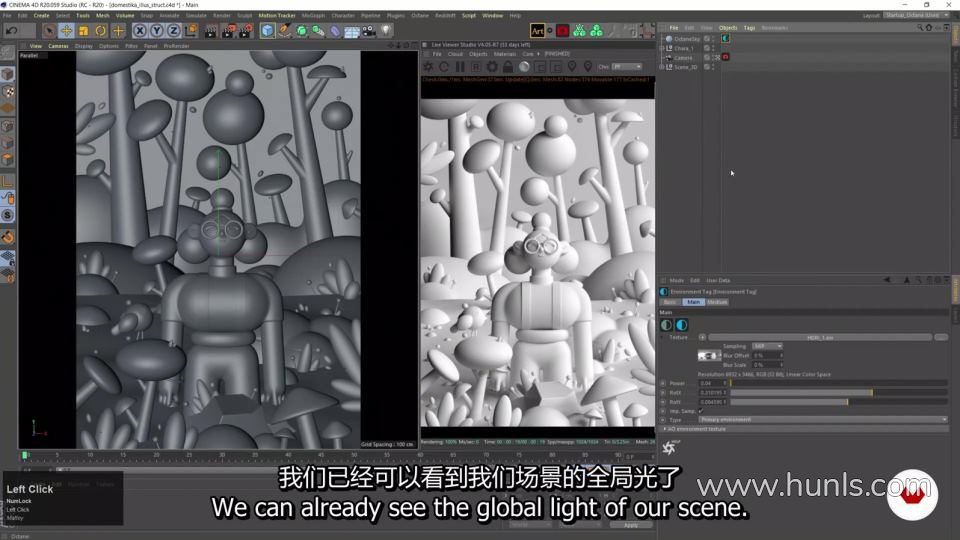Viewport: 960px width, 540px height.
Task: Open the Tools menu
Action: [x=83, y=15]
